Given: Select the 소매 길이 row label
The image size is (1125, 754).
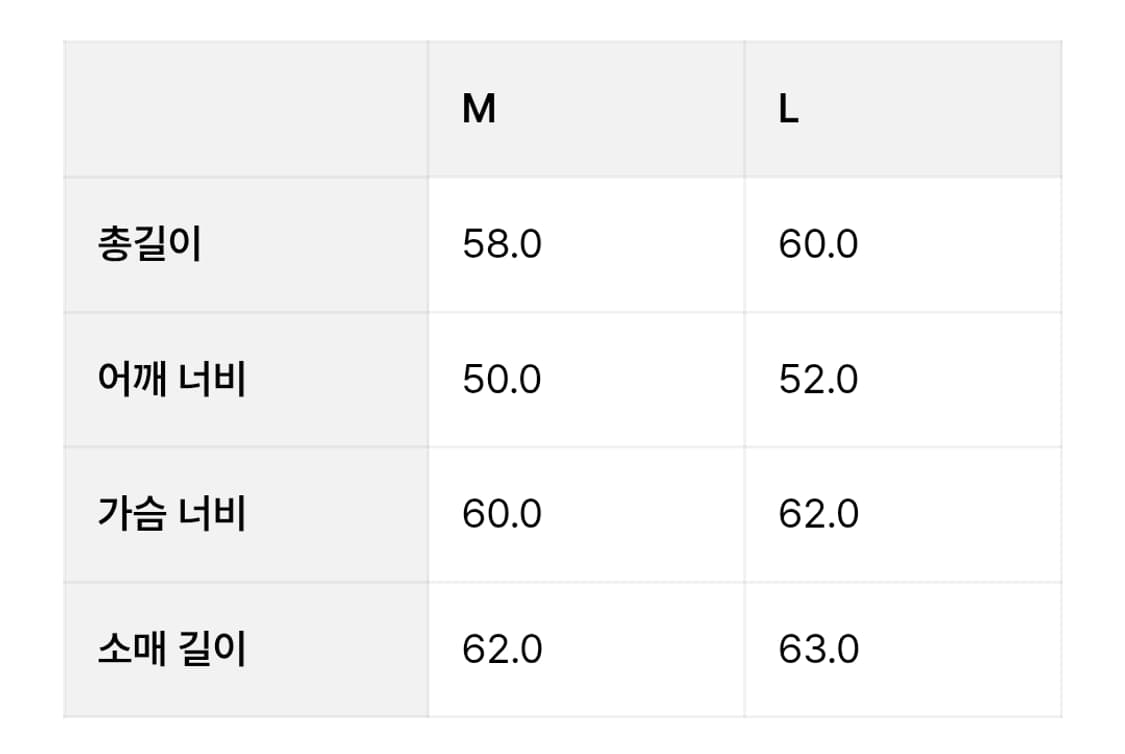Looking at the screenshot, I should (x=172, y=650).
